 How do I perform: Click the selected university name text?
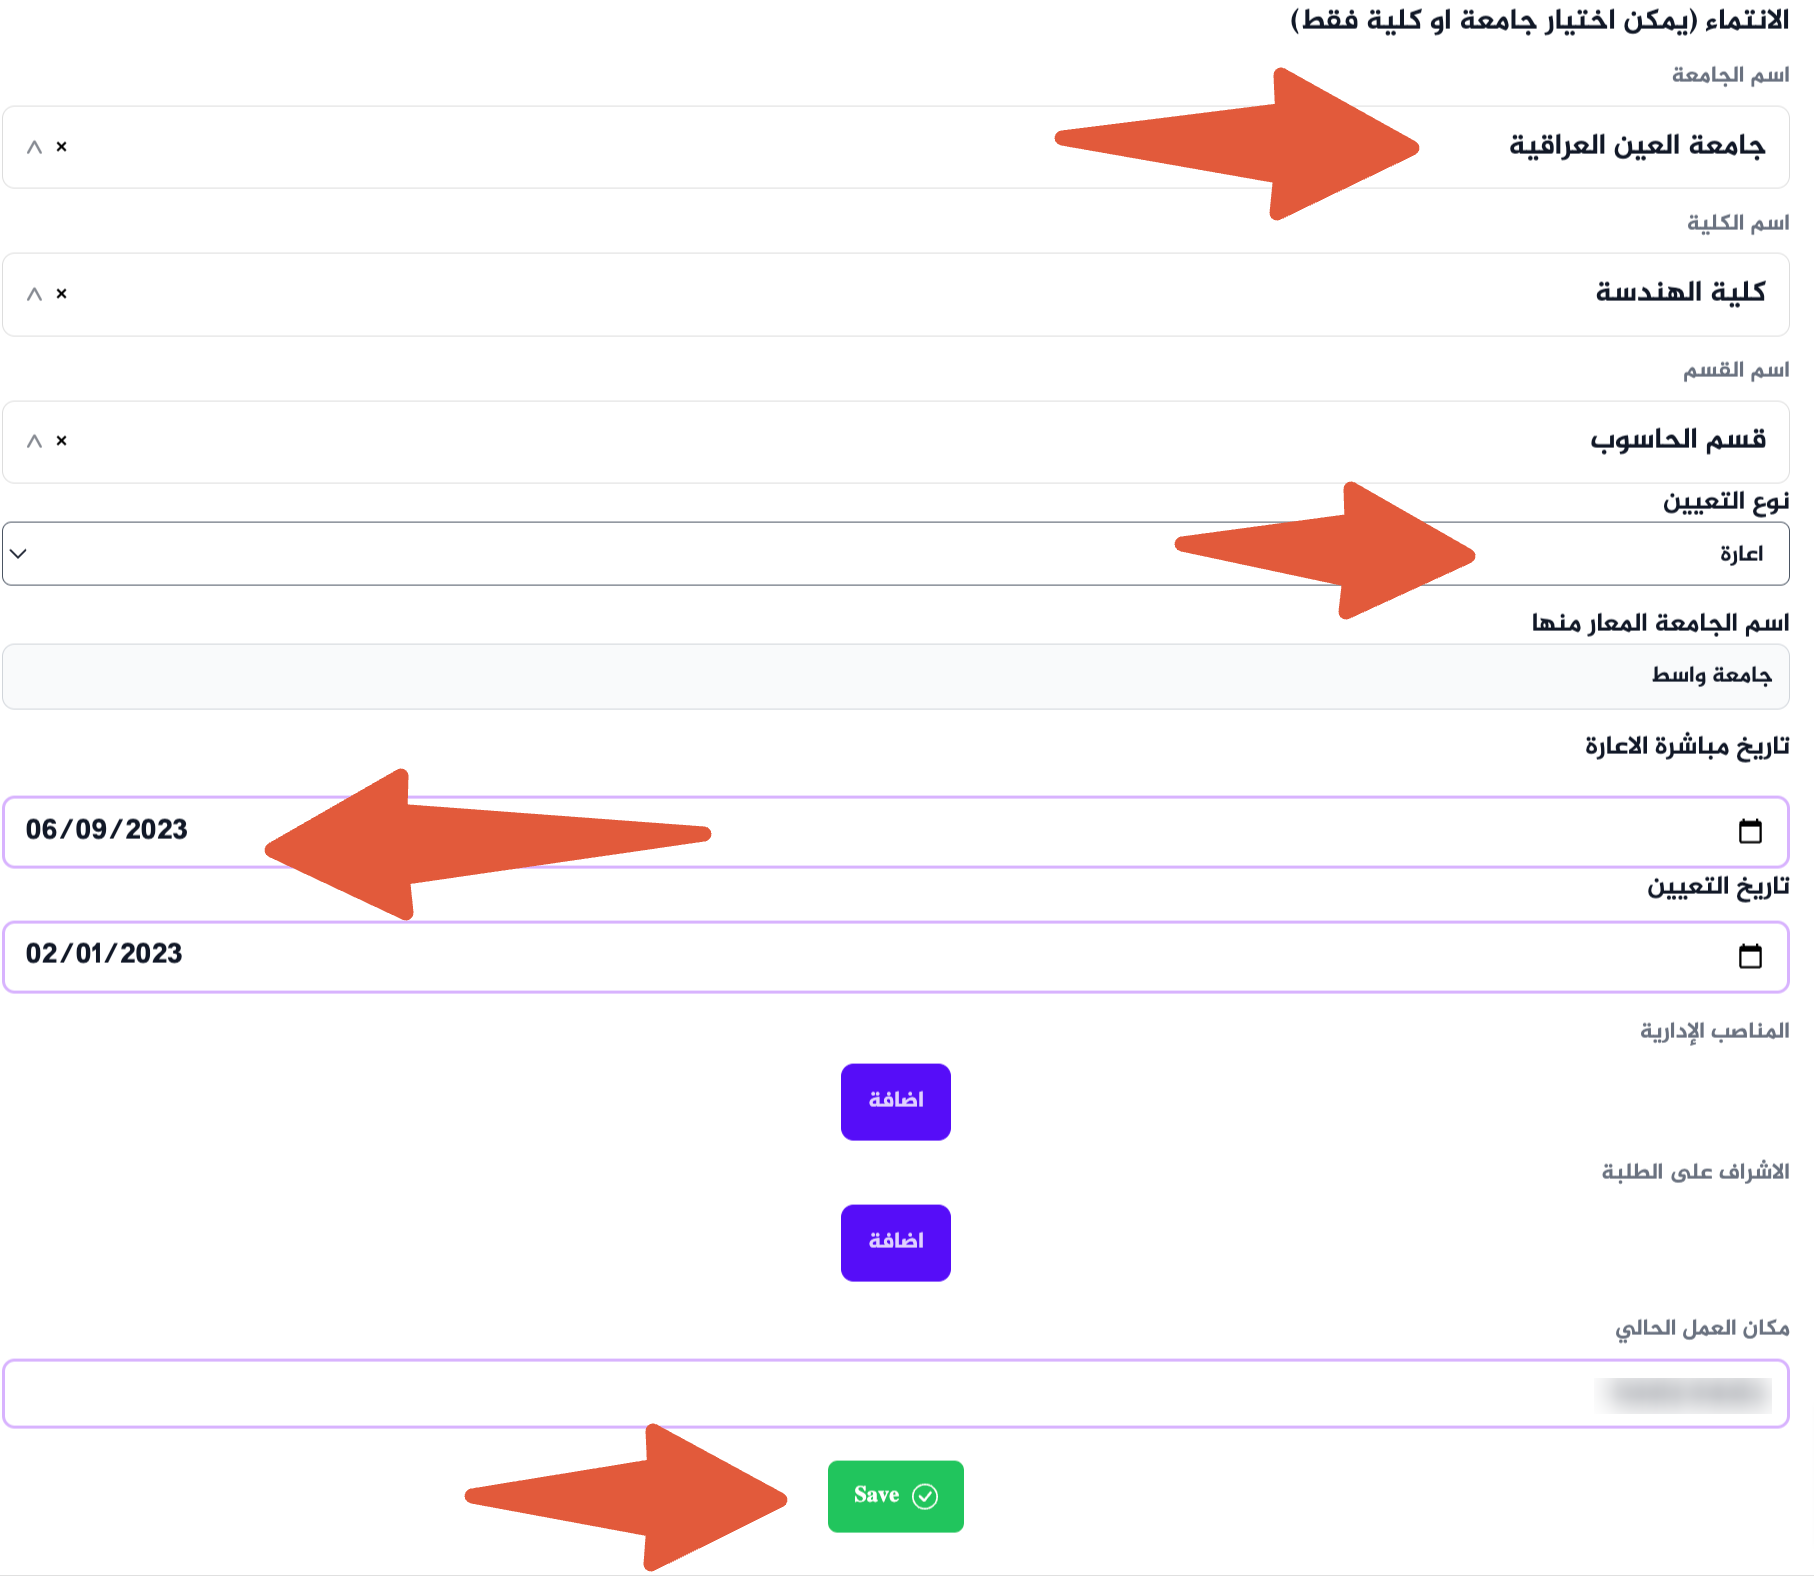[1637, 146]
